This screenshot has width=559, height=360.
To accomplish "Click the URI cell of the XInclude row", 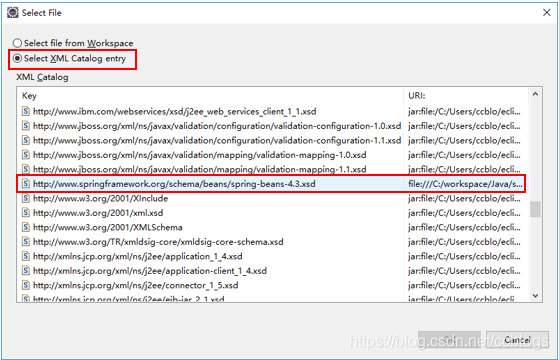I will (x=464, y=198).
